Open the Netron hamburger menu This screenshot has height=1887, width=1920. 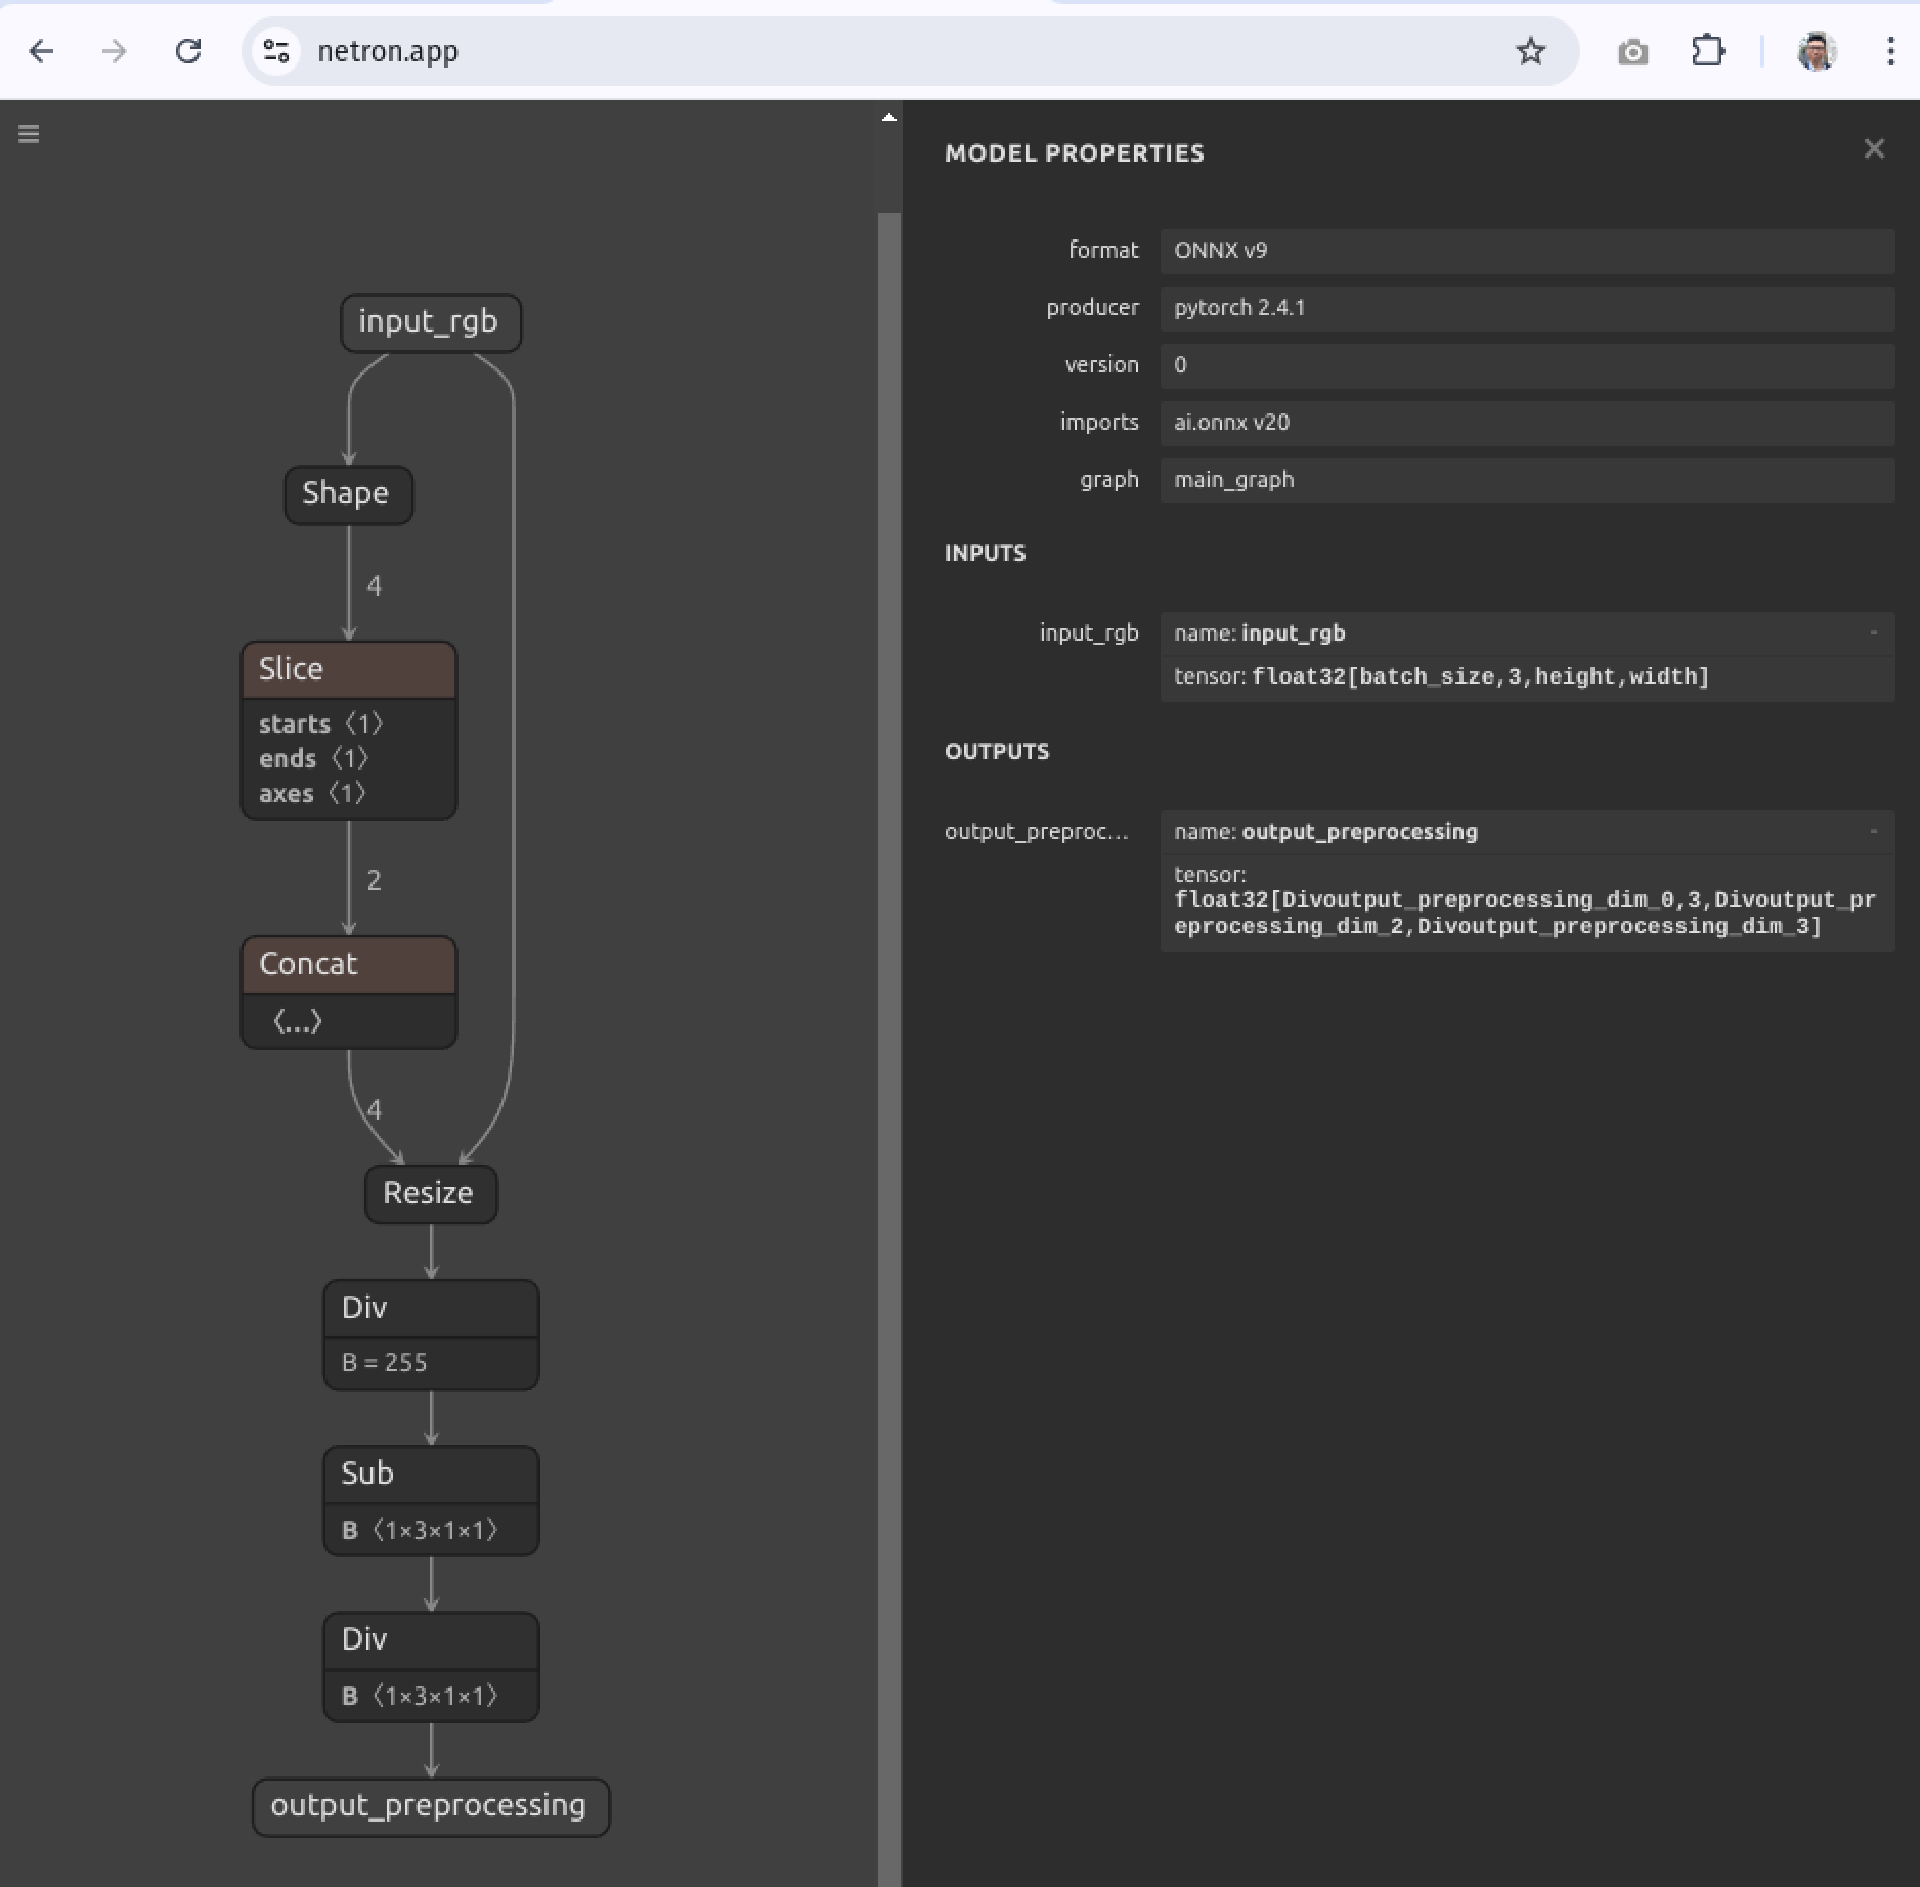pyautogui.click(x=28, y=134)
